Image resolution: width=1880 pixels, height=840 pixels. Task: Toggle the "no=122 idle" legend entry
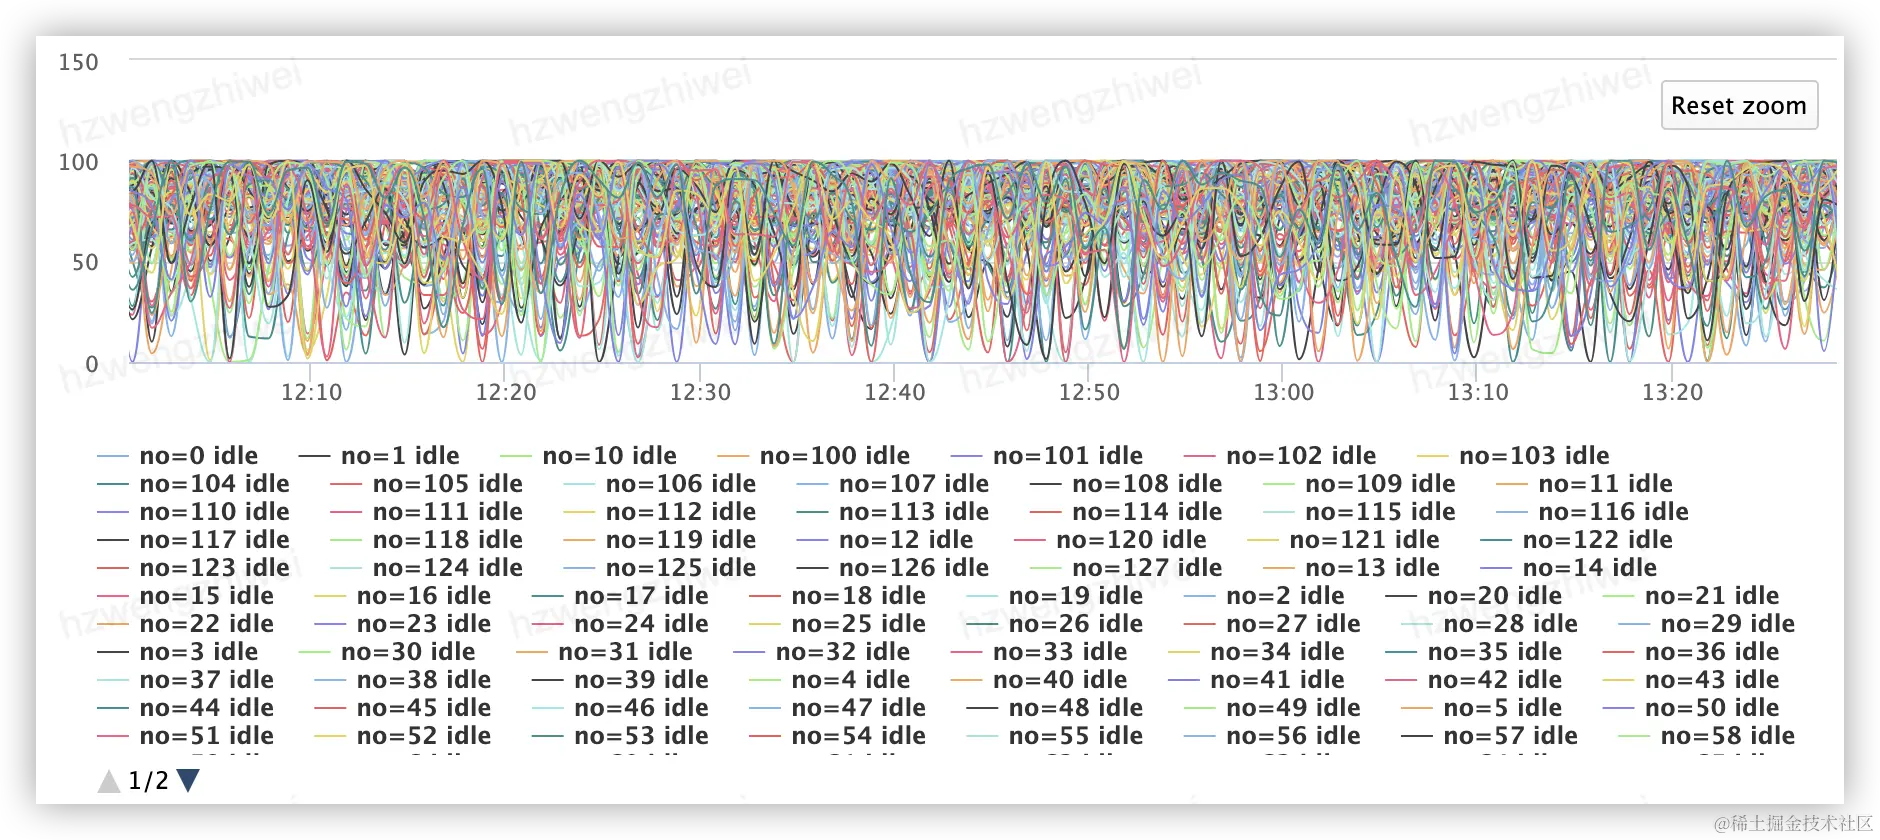[1575, 540]
